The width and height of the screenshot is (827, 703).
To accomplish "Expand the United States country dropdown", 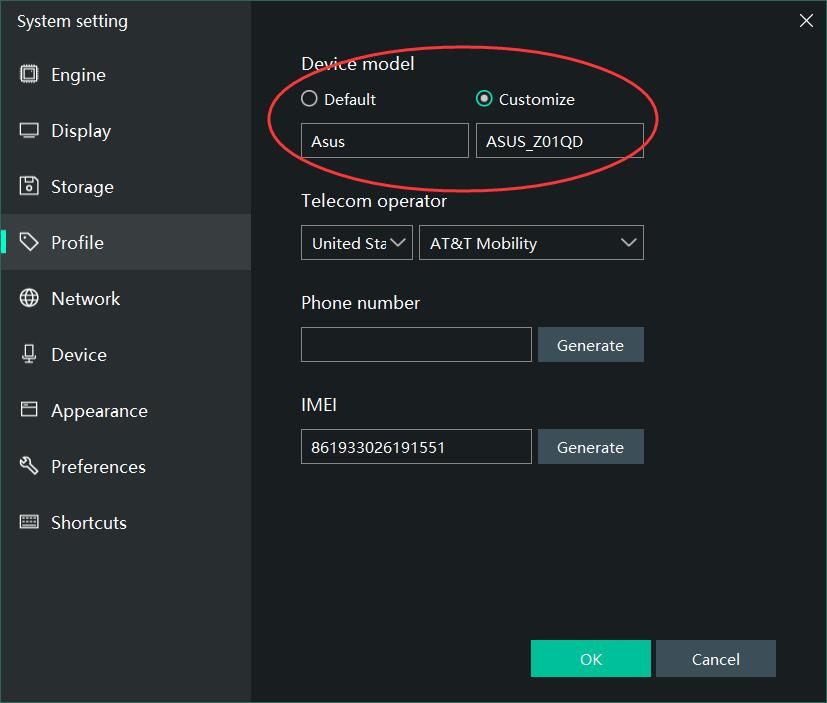I will [357, 243].
